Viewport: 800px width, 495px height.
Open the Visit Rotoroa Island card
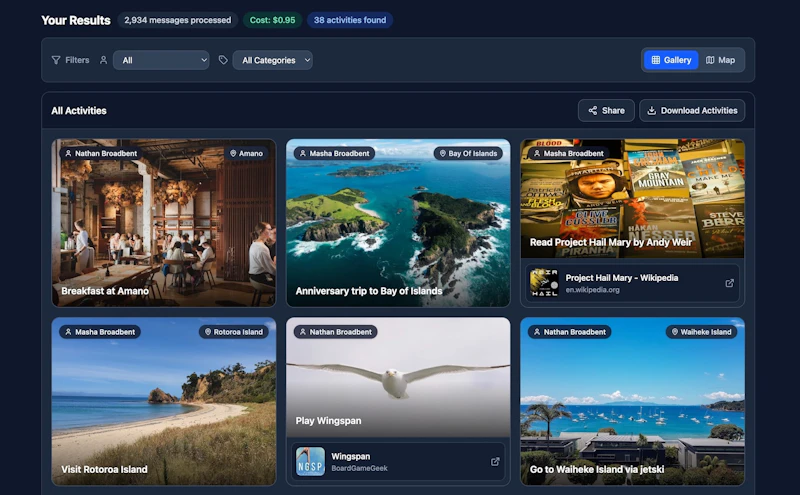tap(164, 402)
